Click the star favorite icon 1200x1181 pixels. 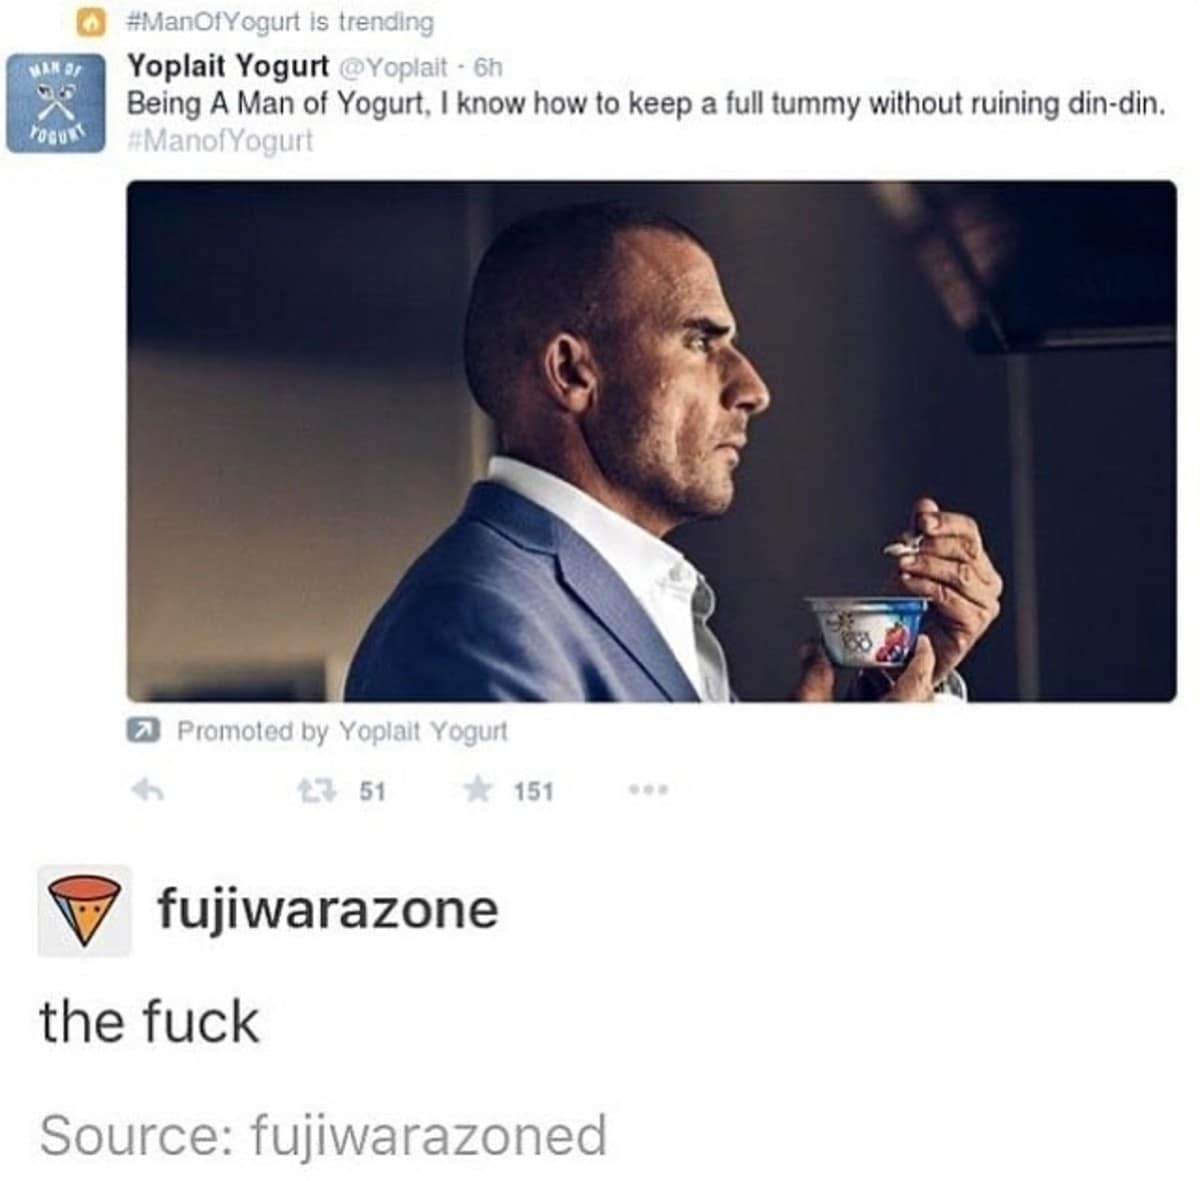[x=479, y=790]
